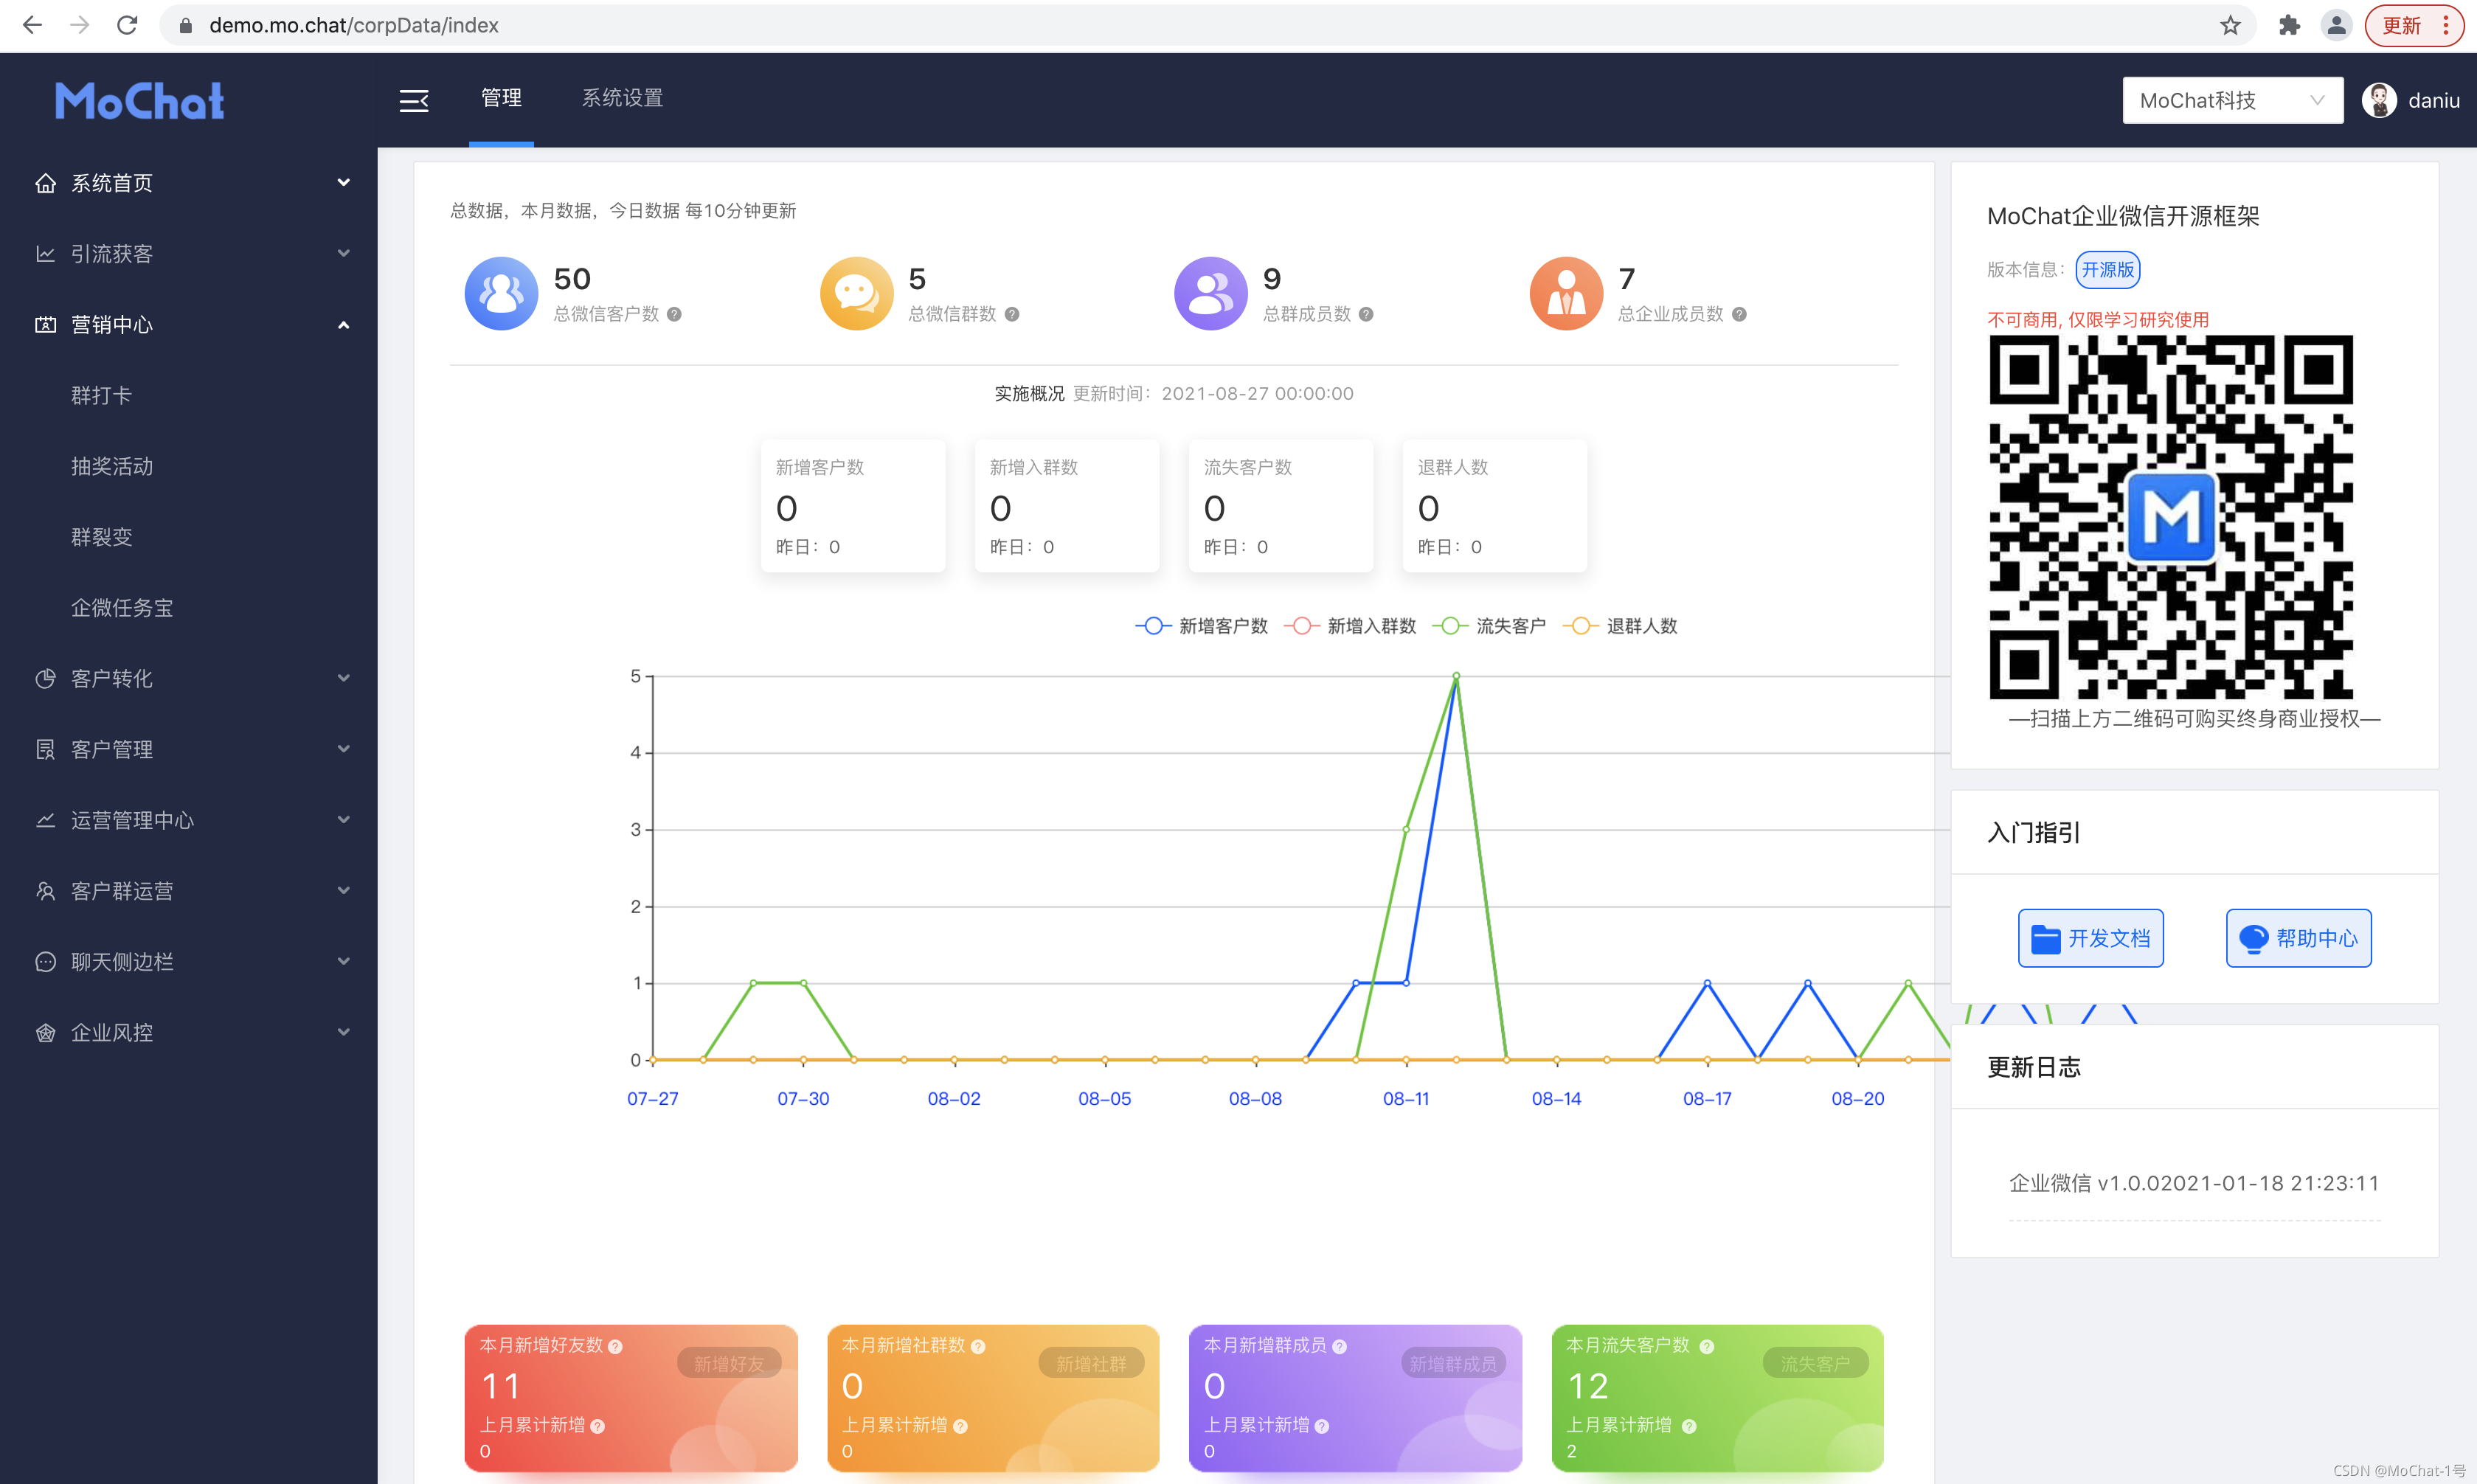The image size is (2477, 1484).
Task: Expand the 运营管理中心 sidebar menu
Action: 189,820
